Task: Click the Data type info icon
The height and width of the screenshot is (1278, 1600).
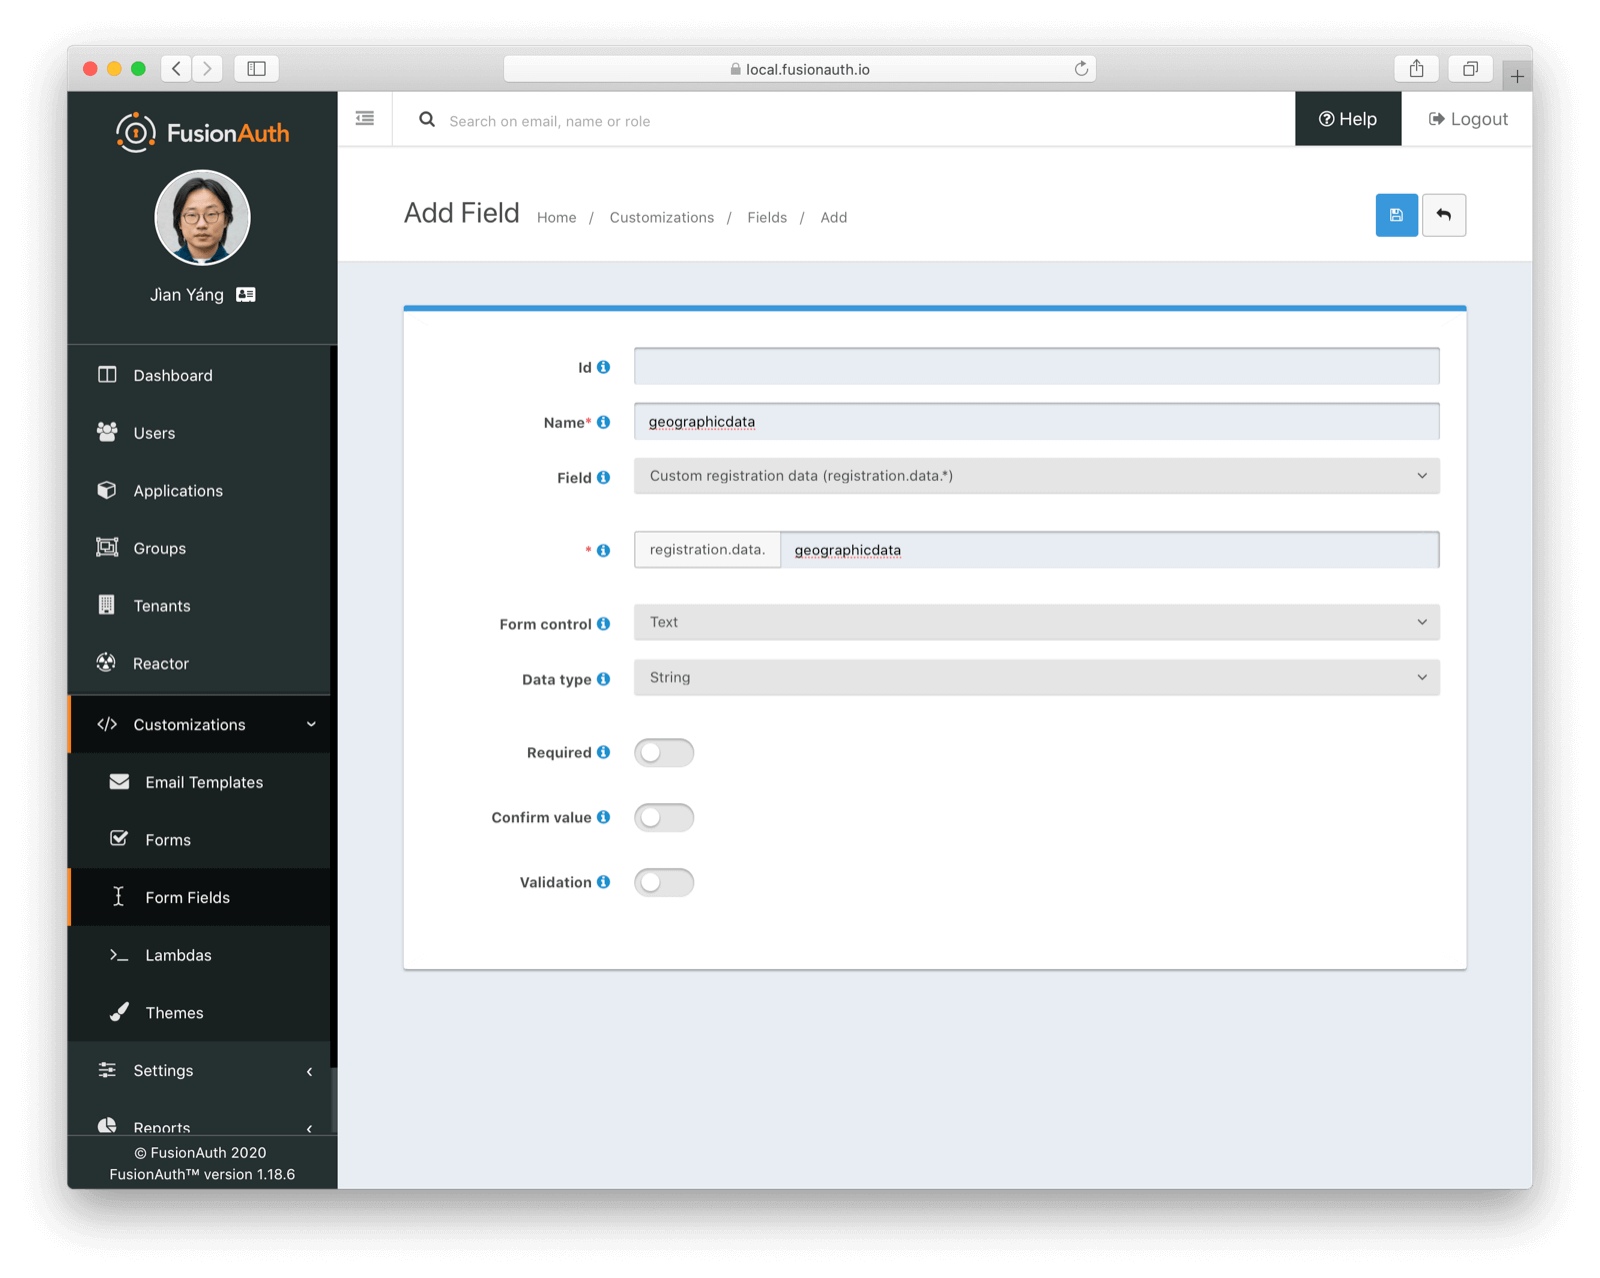Action: [604, 679]
